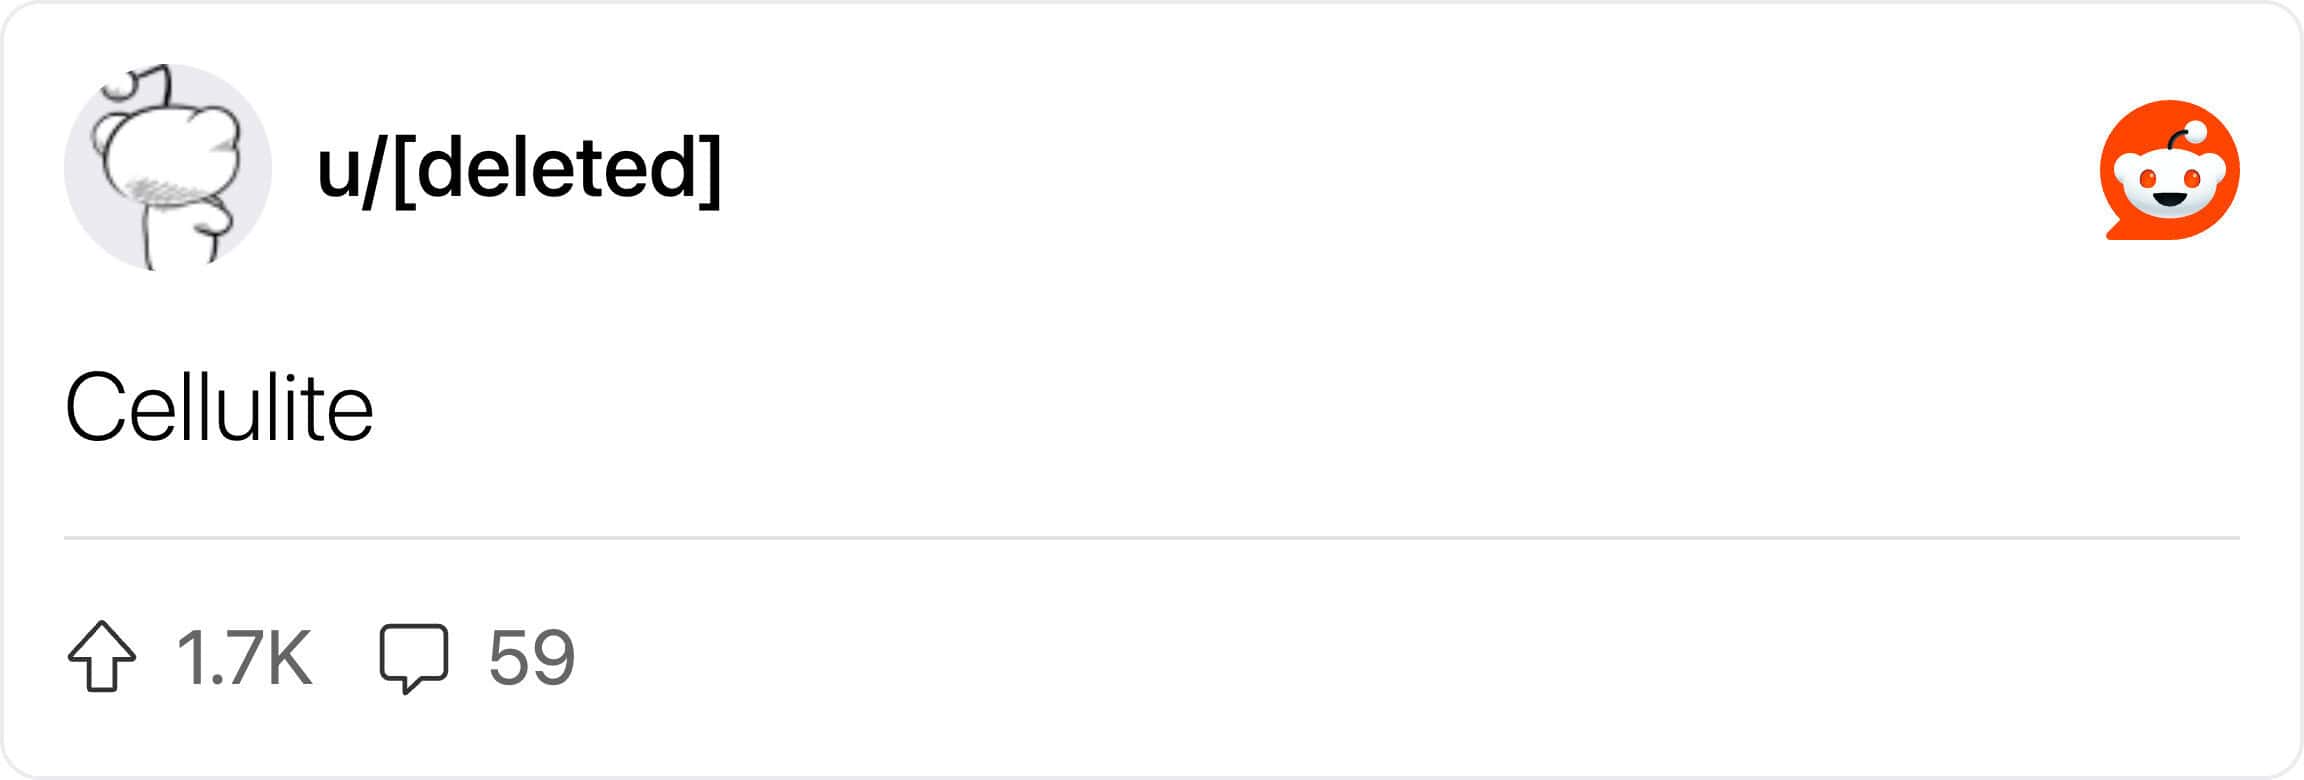Open the orange Reddit logo
This screenshot has width=2304, height=780.
coord(2169,170)
